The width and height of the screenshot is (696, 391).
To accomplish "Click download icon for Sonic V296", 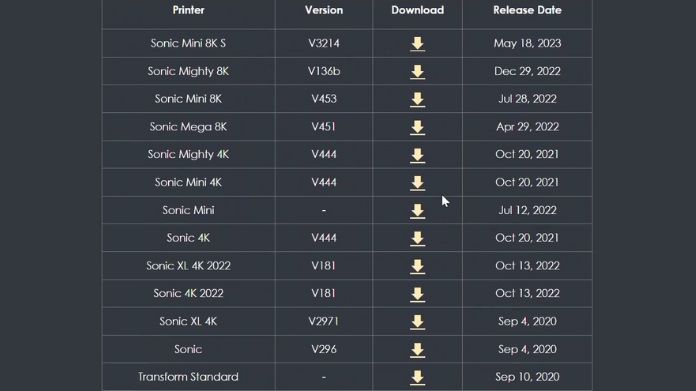I will pos(417,350).
